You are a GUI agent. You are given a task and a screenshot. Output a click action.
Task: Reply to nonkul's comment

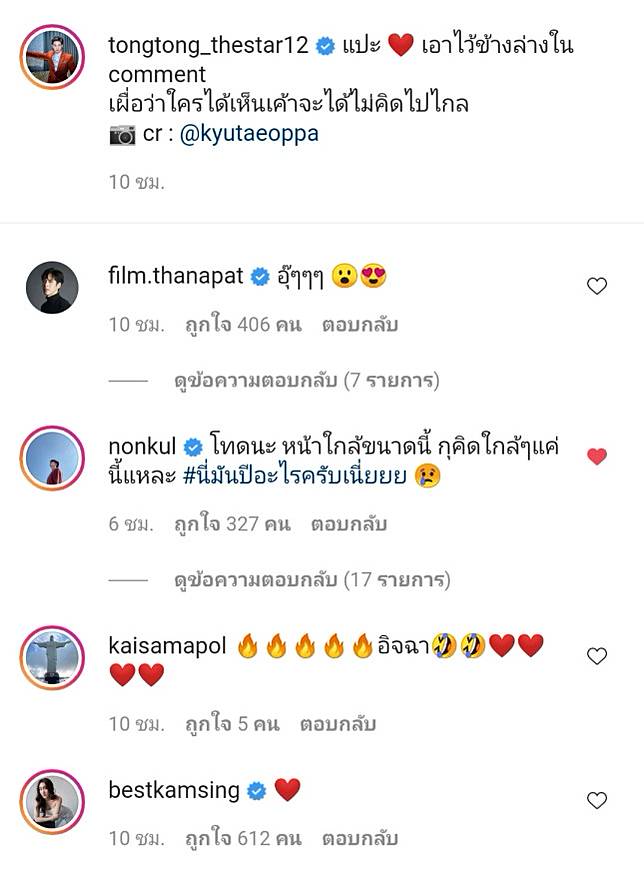[x=349, y=524]
